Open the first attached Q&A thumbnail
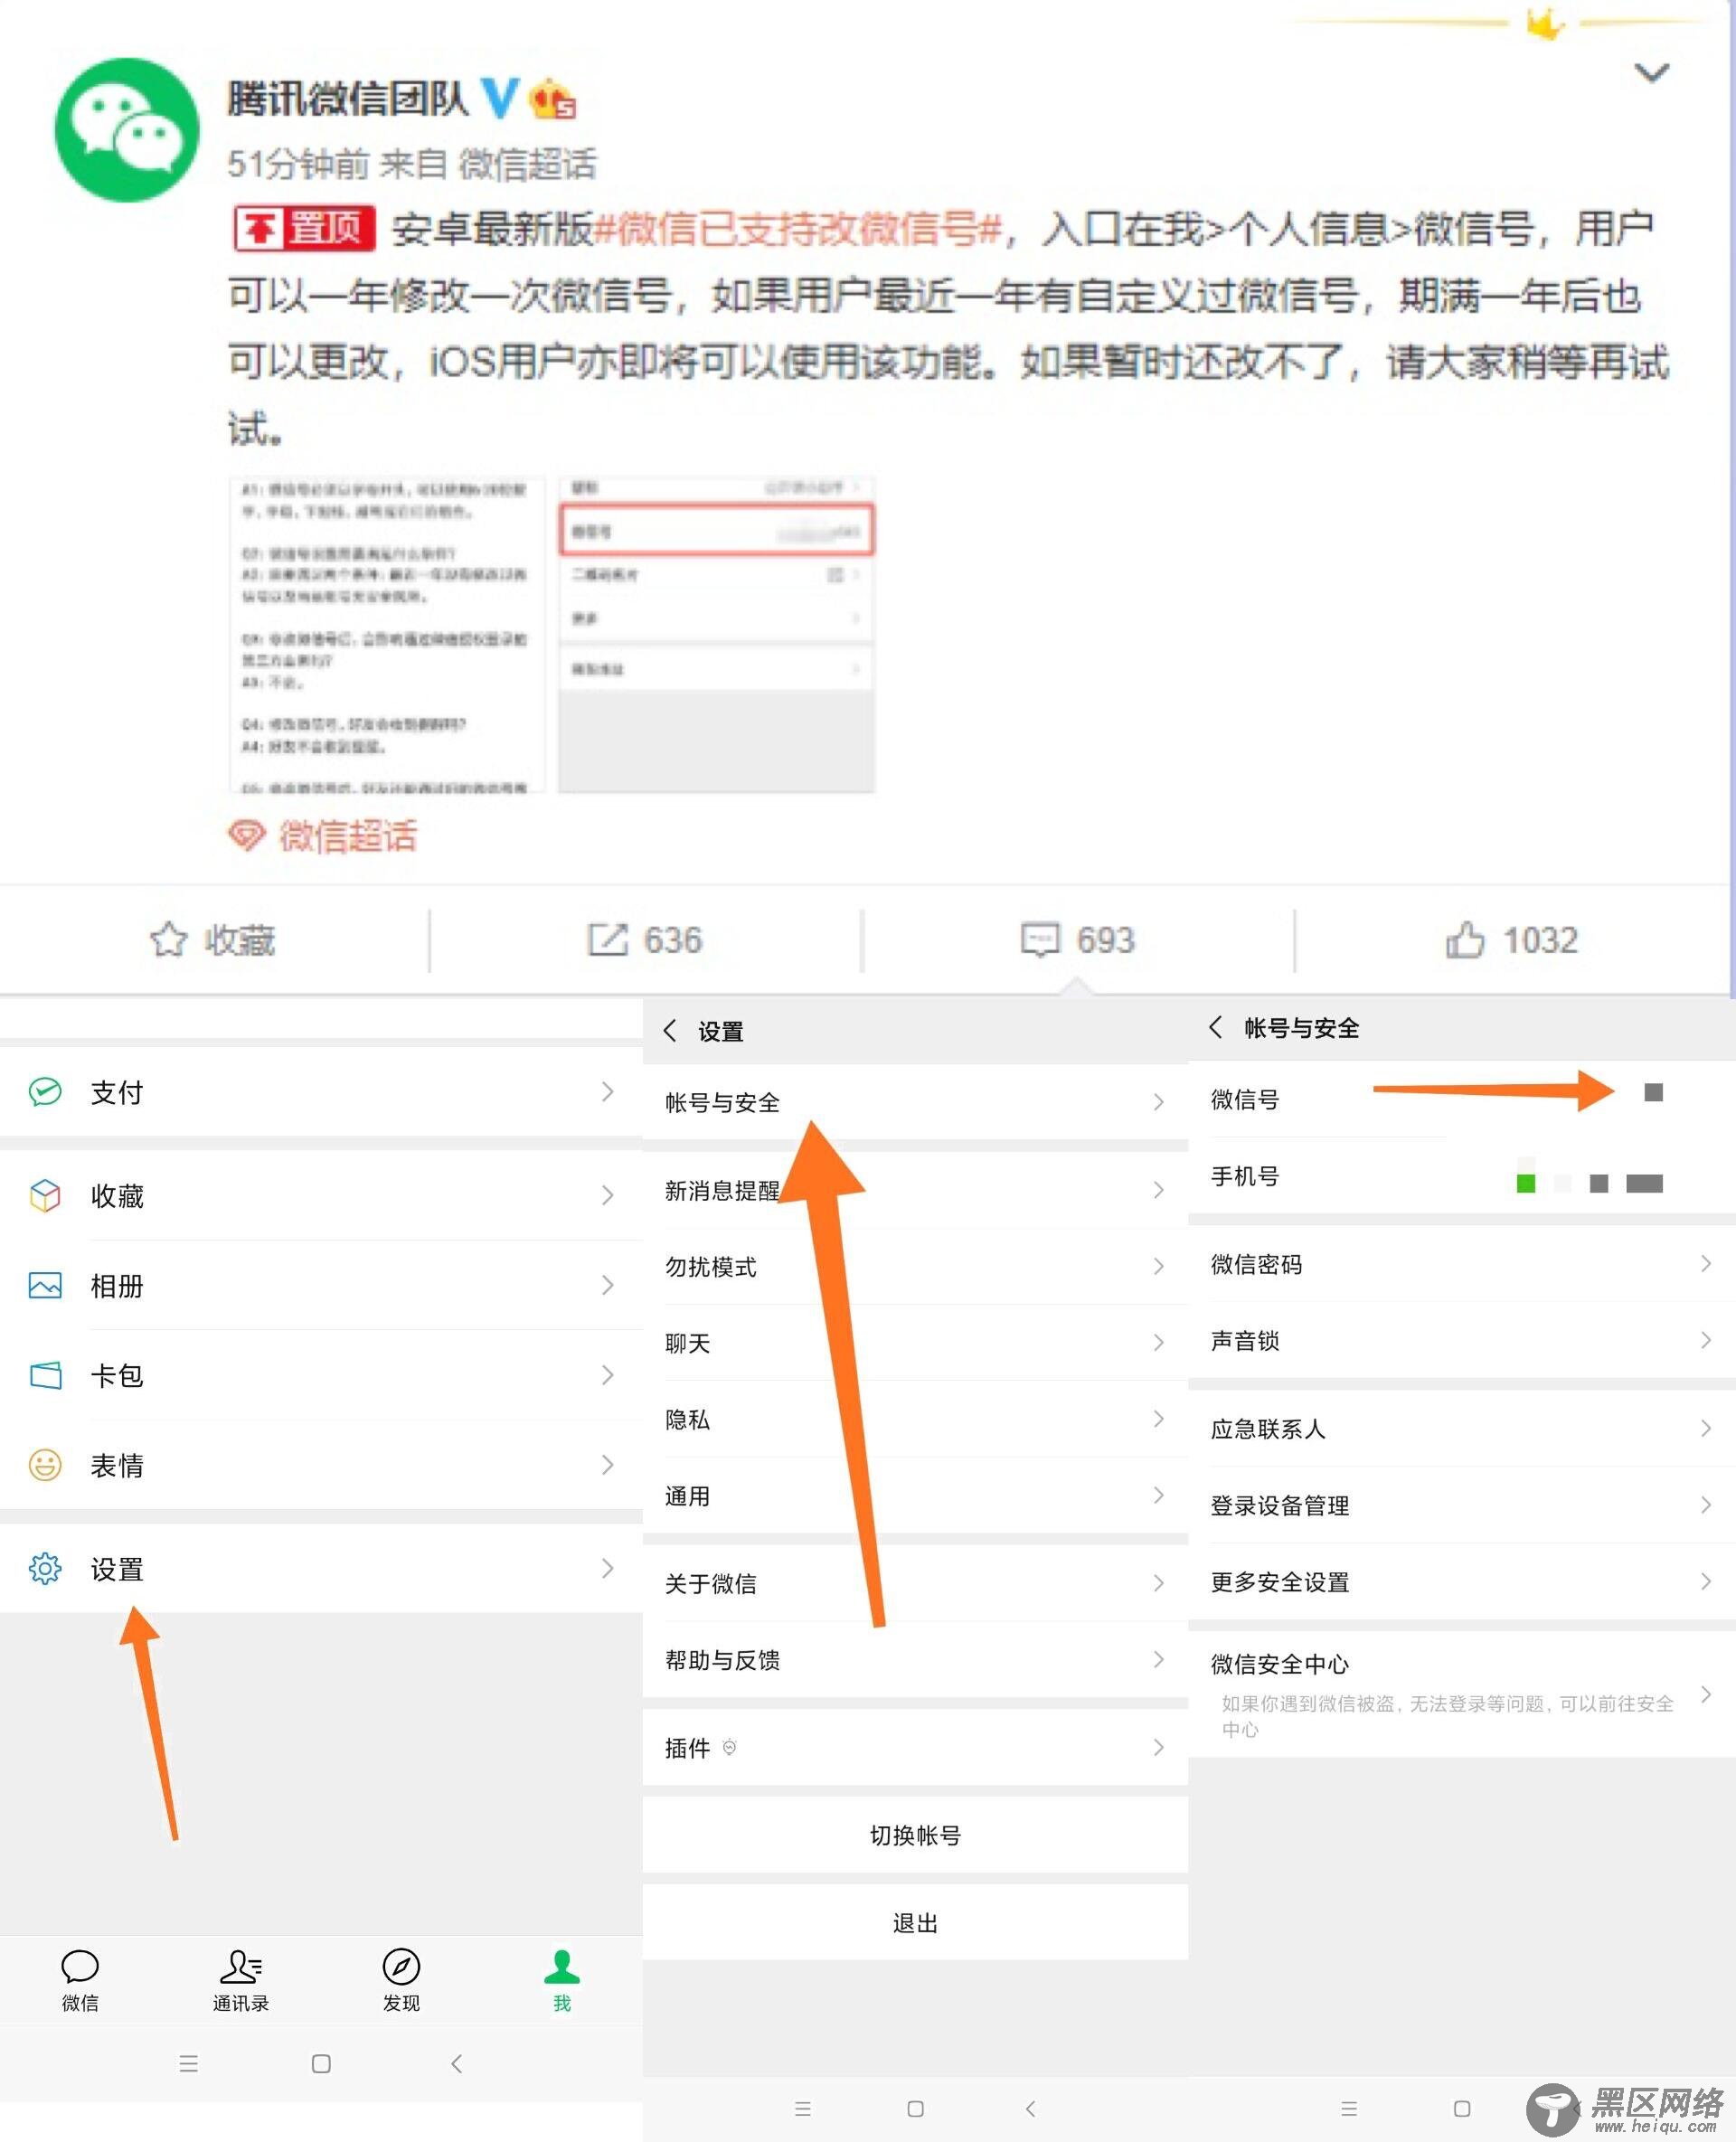This screenshot has width=1736, height=2142. click(x=387, y=634)
